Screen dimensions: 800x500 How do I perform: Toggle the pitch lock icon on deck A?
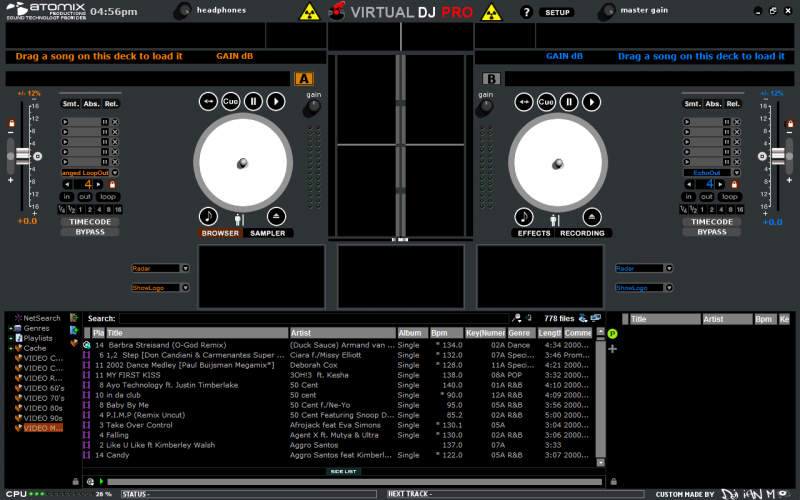coord(11,123)
